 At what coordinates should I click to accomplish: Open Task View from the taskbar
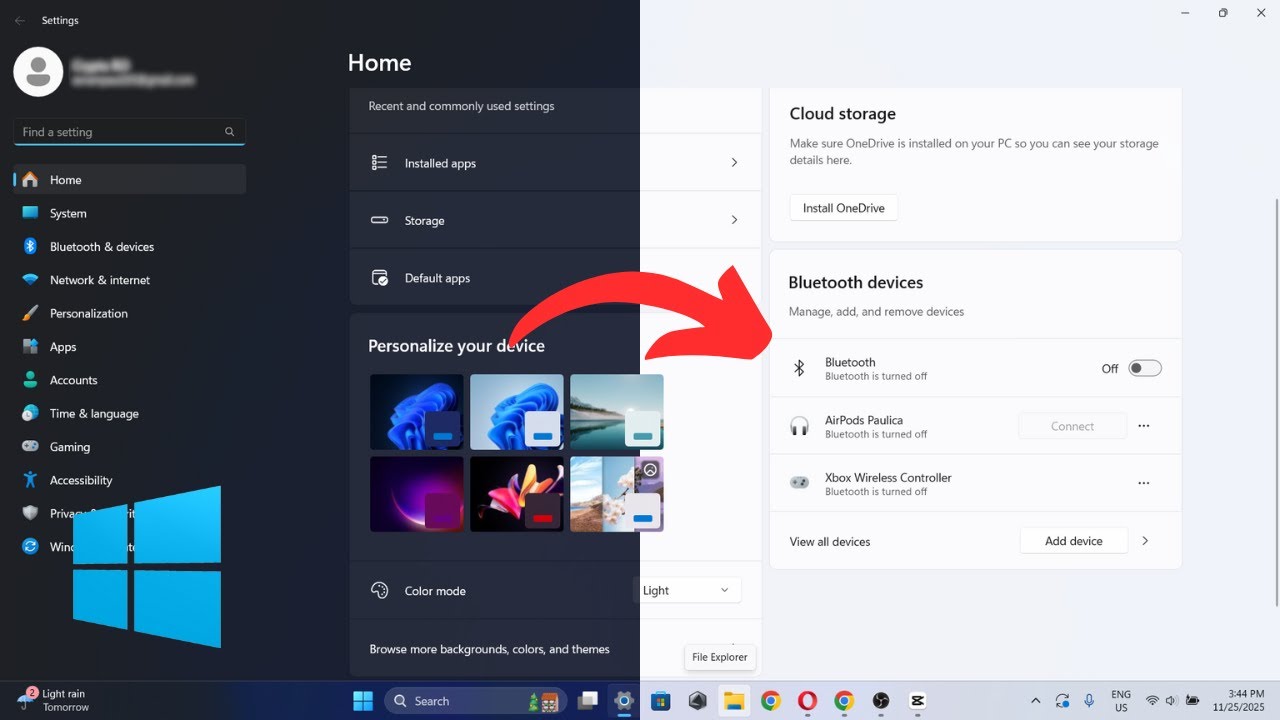coord(588,701)
